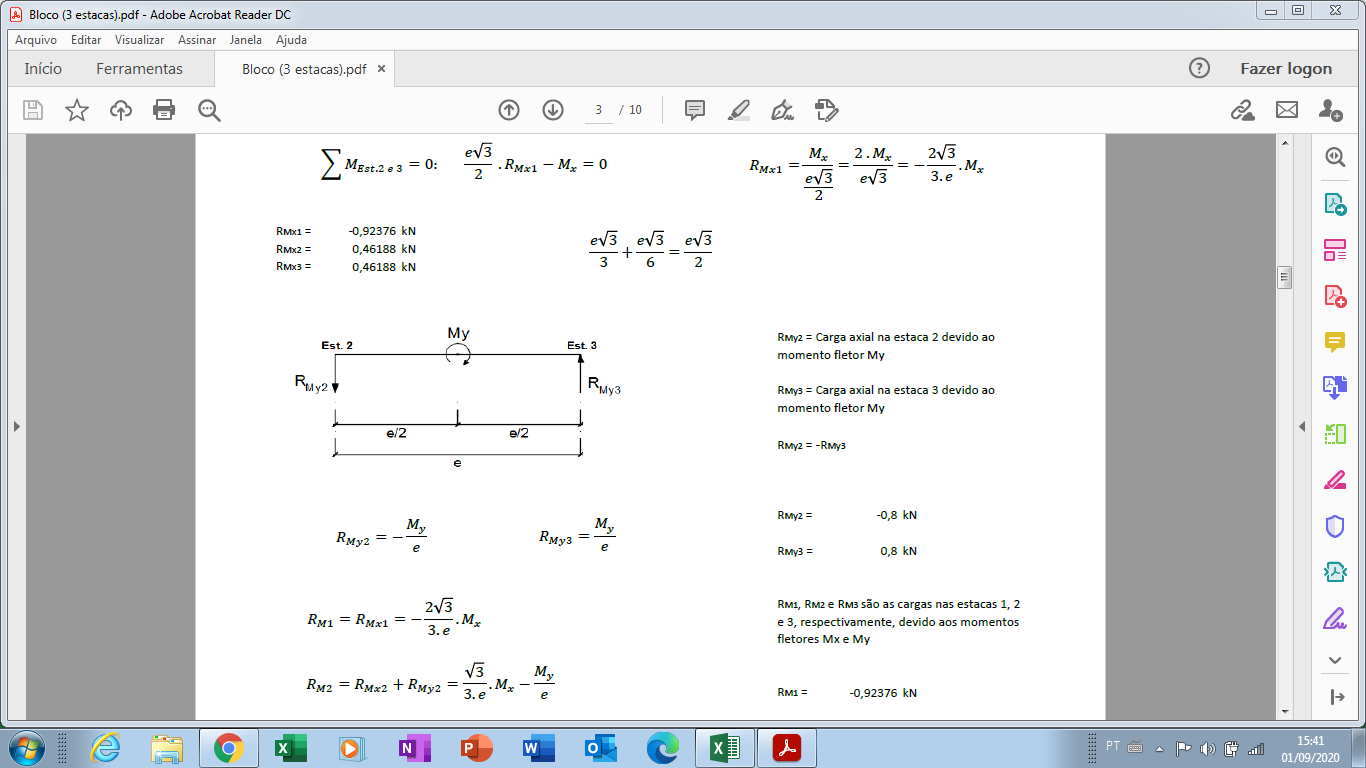Share the file with others via the person-plus icon
This screenshot has width=1366, height=768.
click(x=1330, y=110)
